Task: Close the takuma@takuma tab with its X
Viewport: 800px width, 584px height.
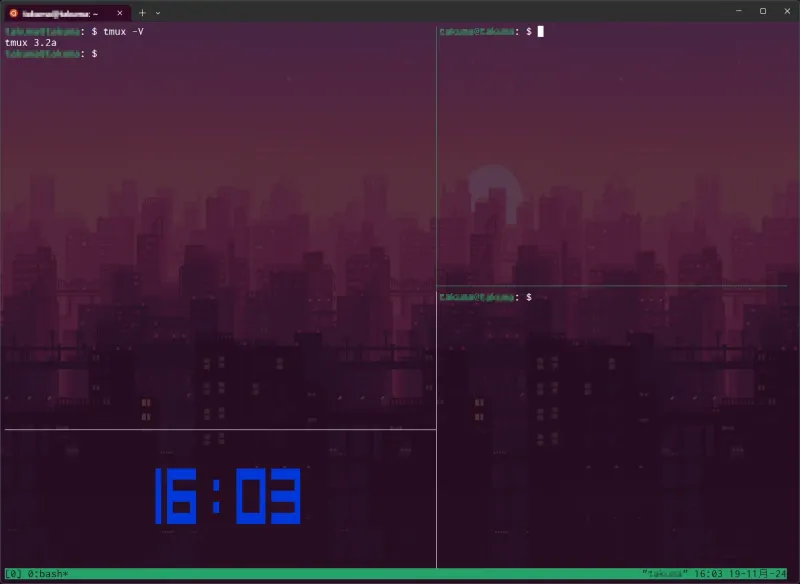Action: (119, 13)
